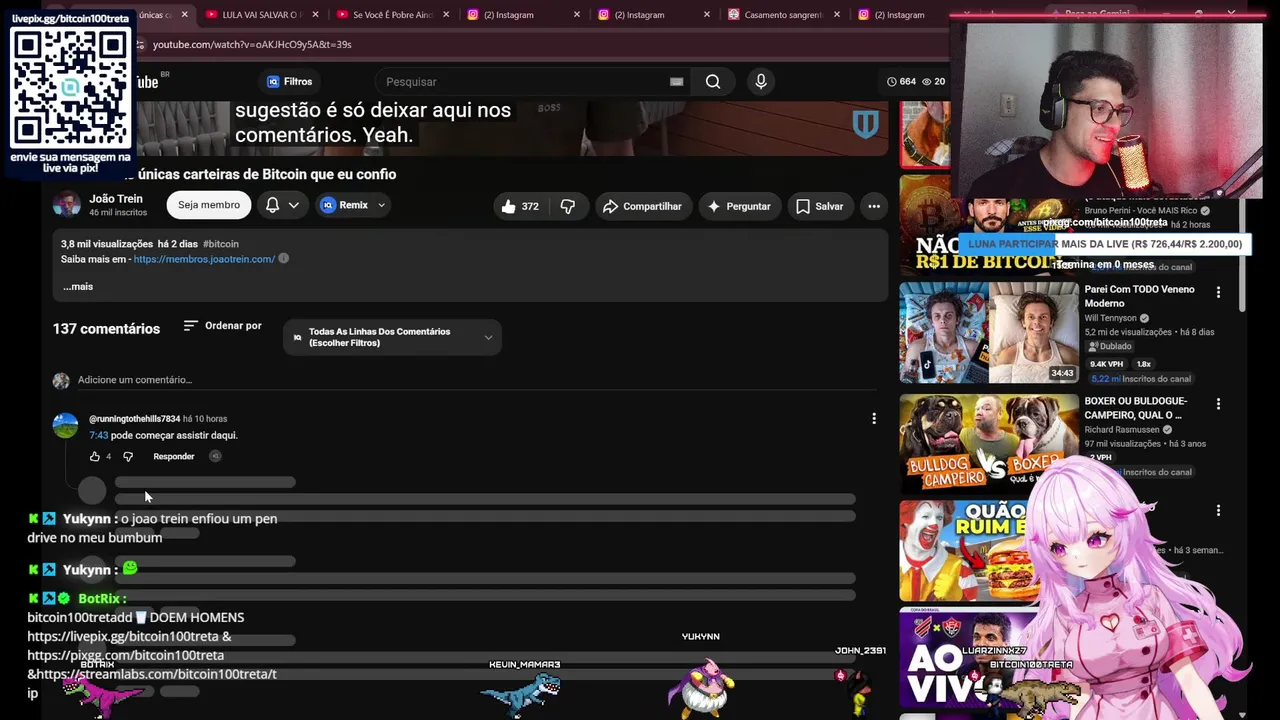Click the notification bell for João Trein
This screenshot has width=1280, height=720.
[272, 205]
